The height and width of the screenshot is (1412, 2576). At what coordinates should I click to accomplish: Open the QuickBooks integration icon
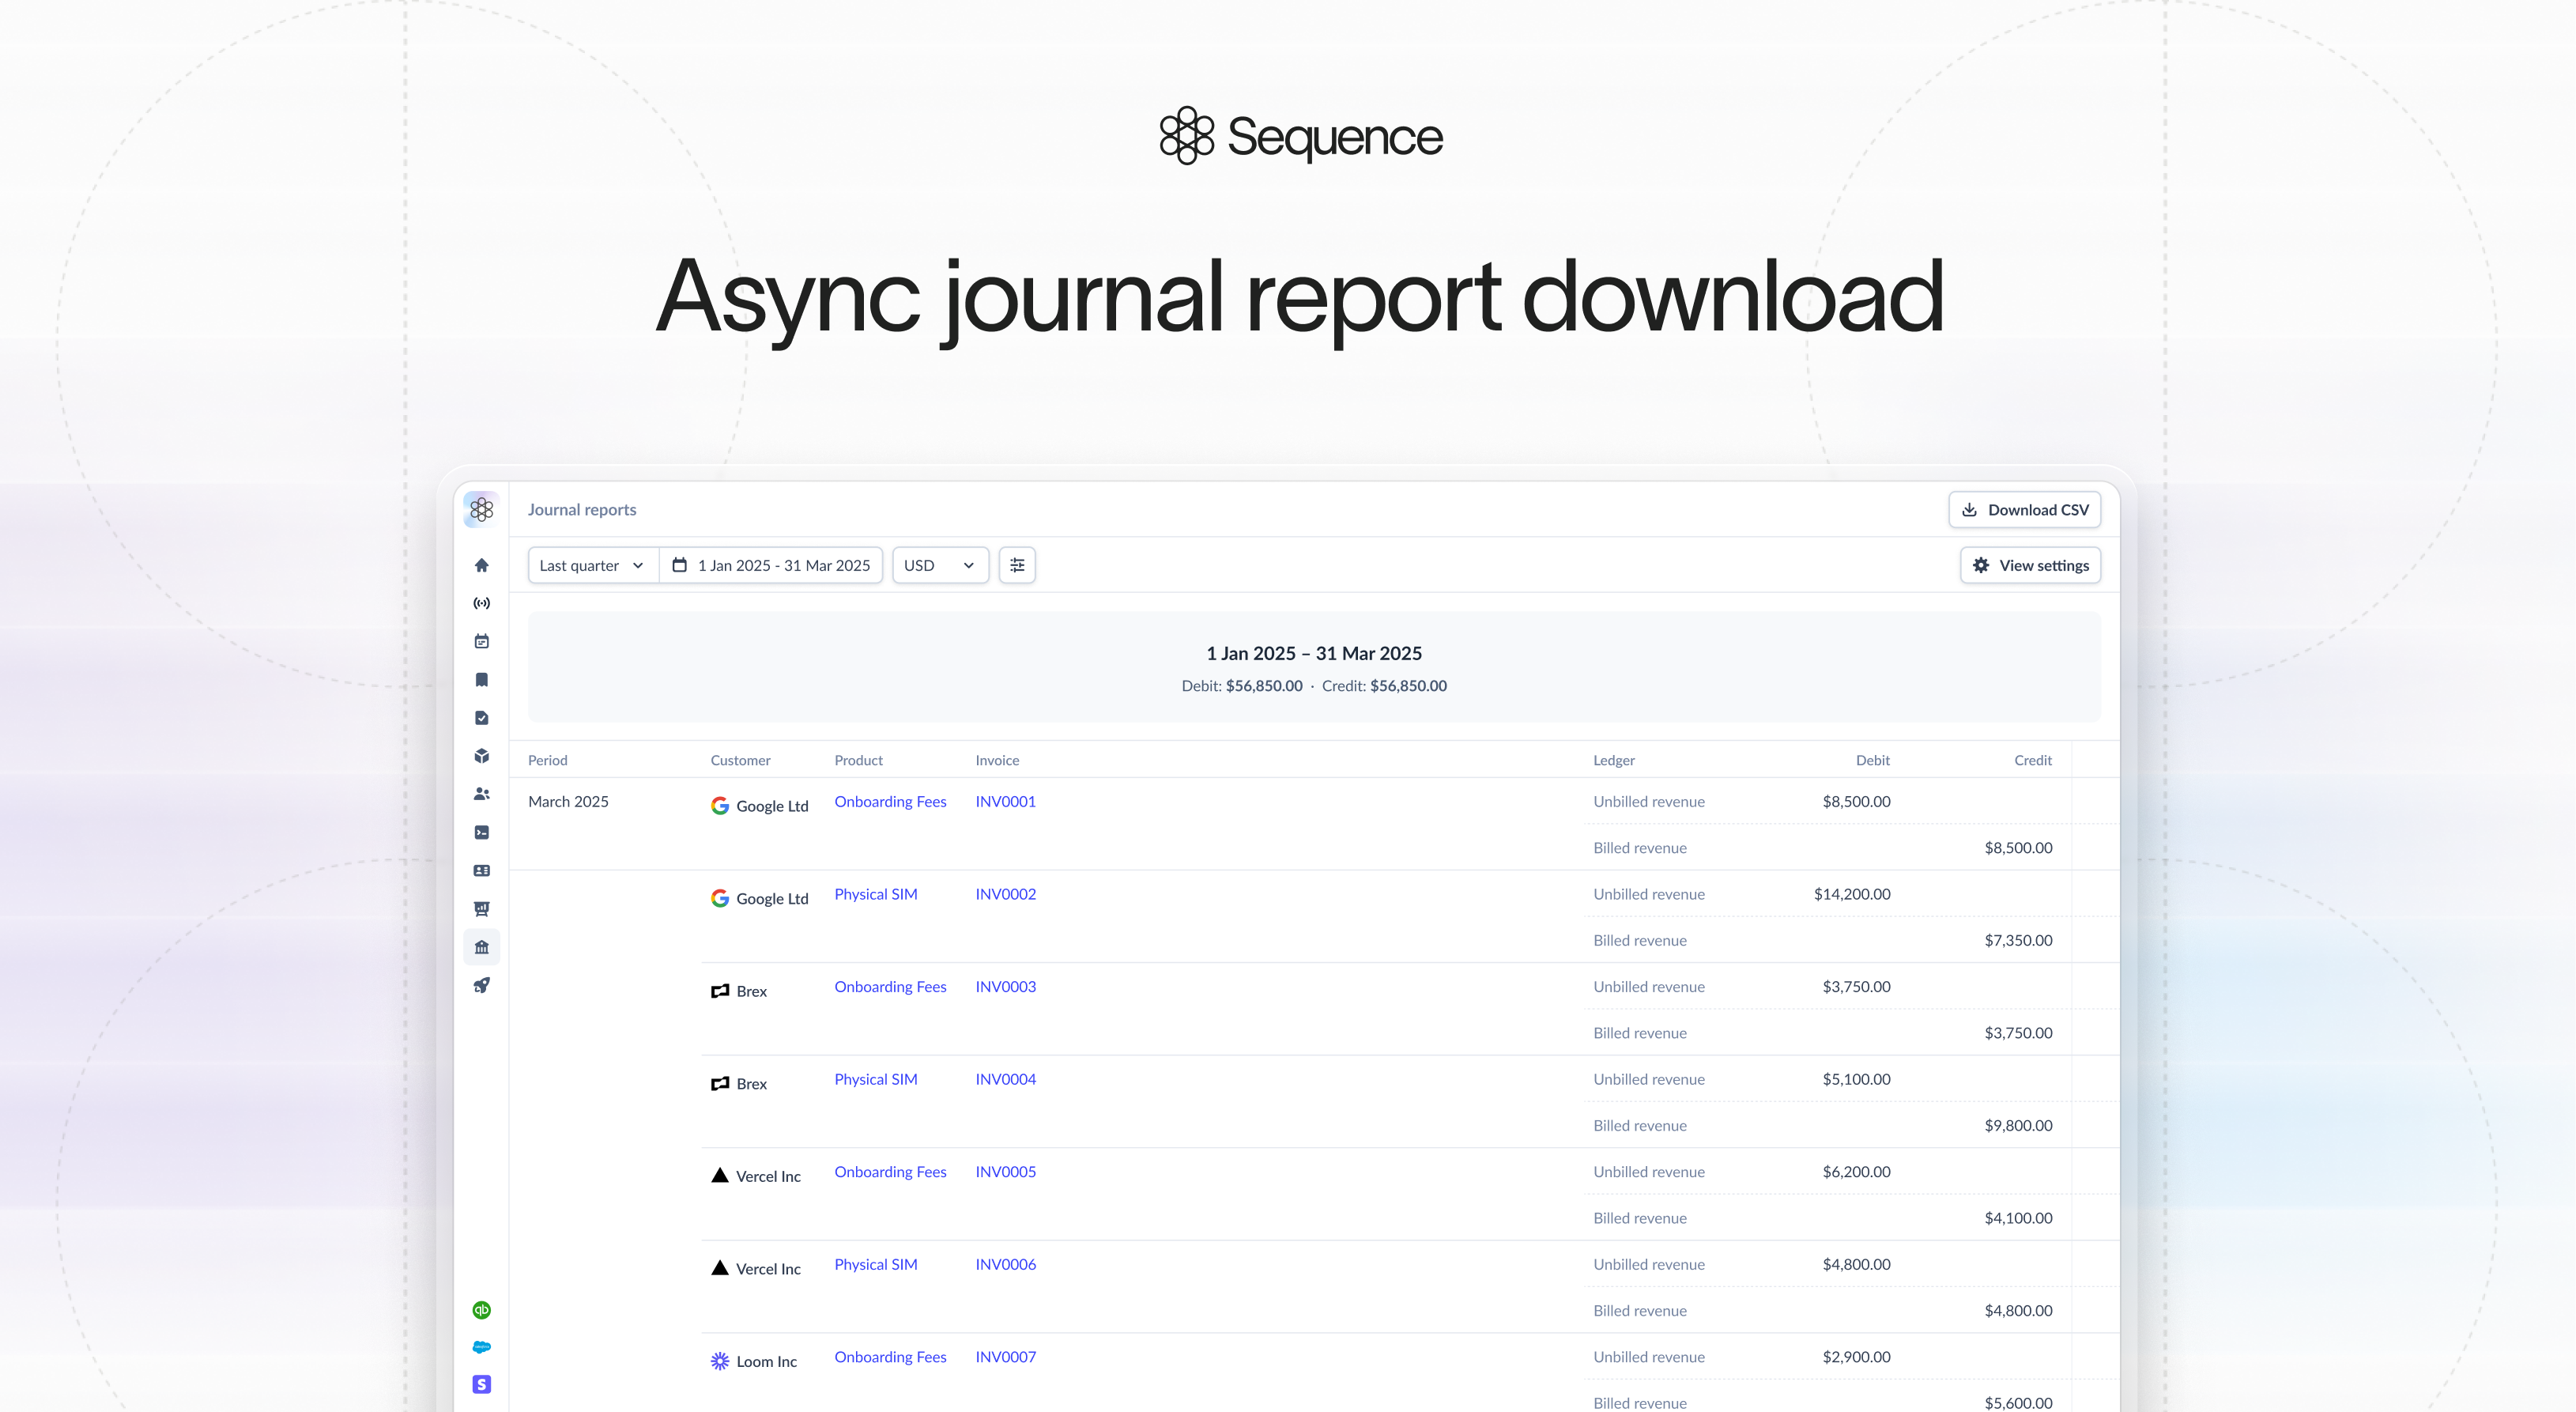click(x=481, y=1310)
